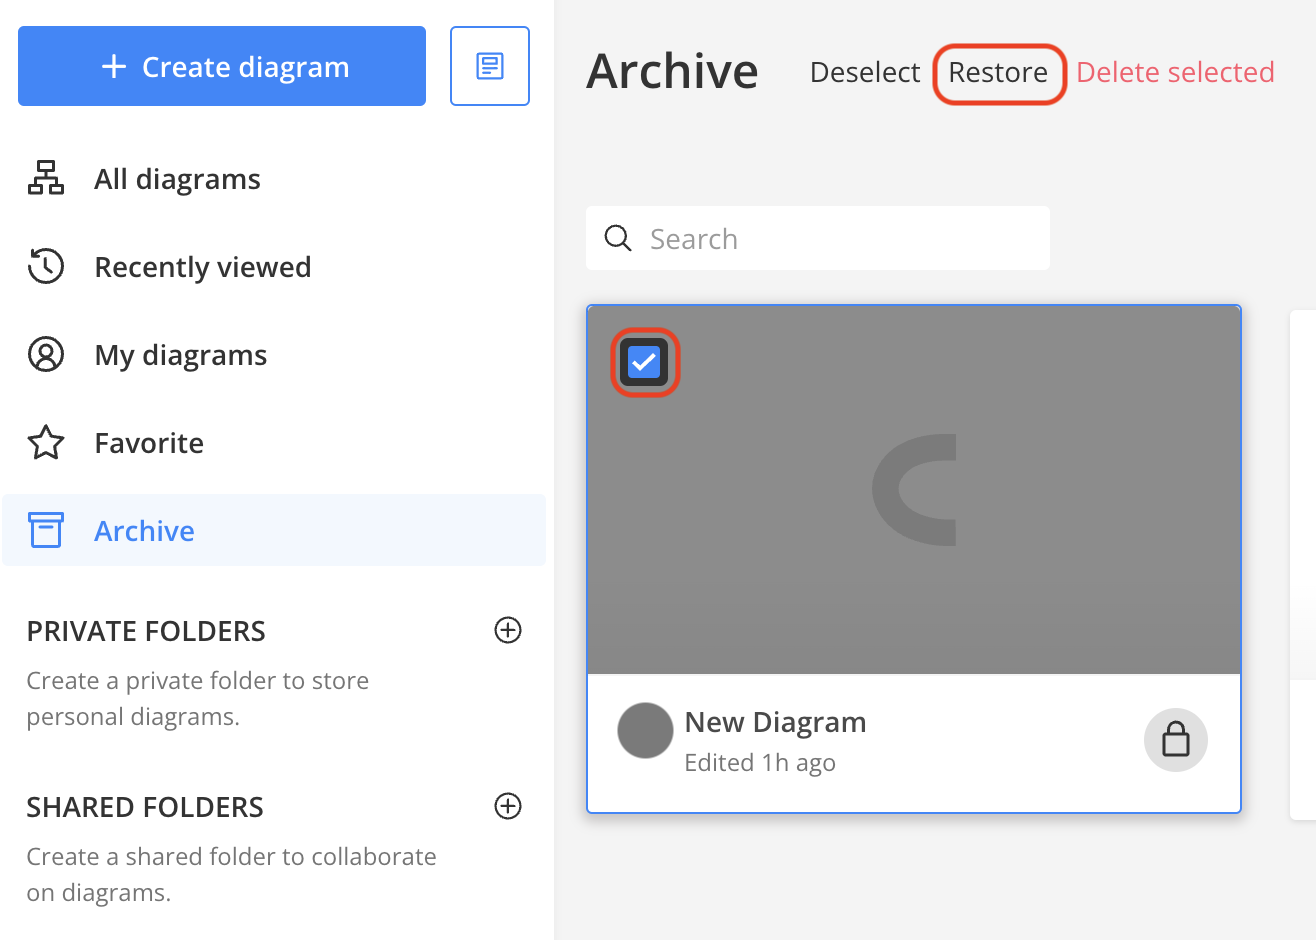1316x940 pixels.
Task: Click the All diagrams hierarchy icon
Action: click(x=46, y=178)
